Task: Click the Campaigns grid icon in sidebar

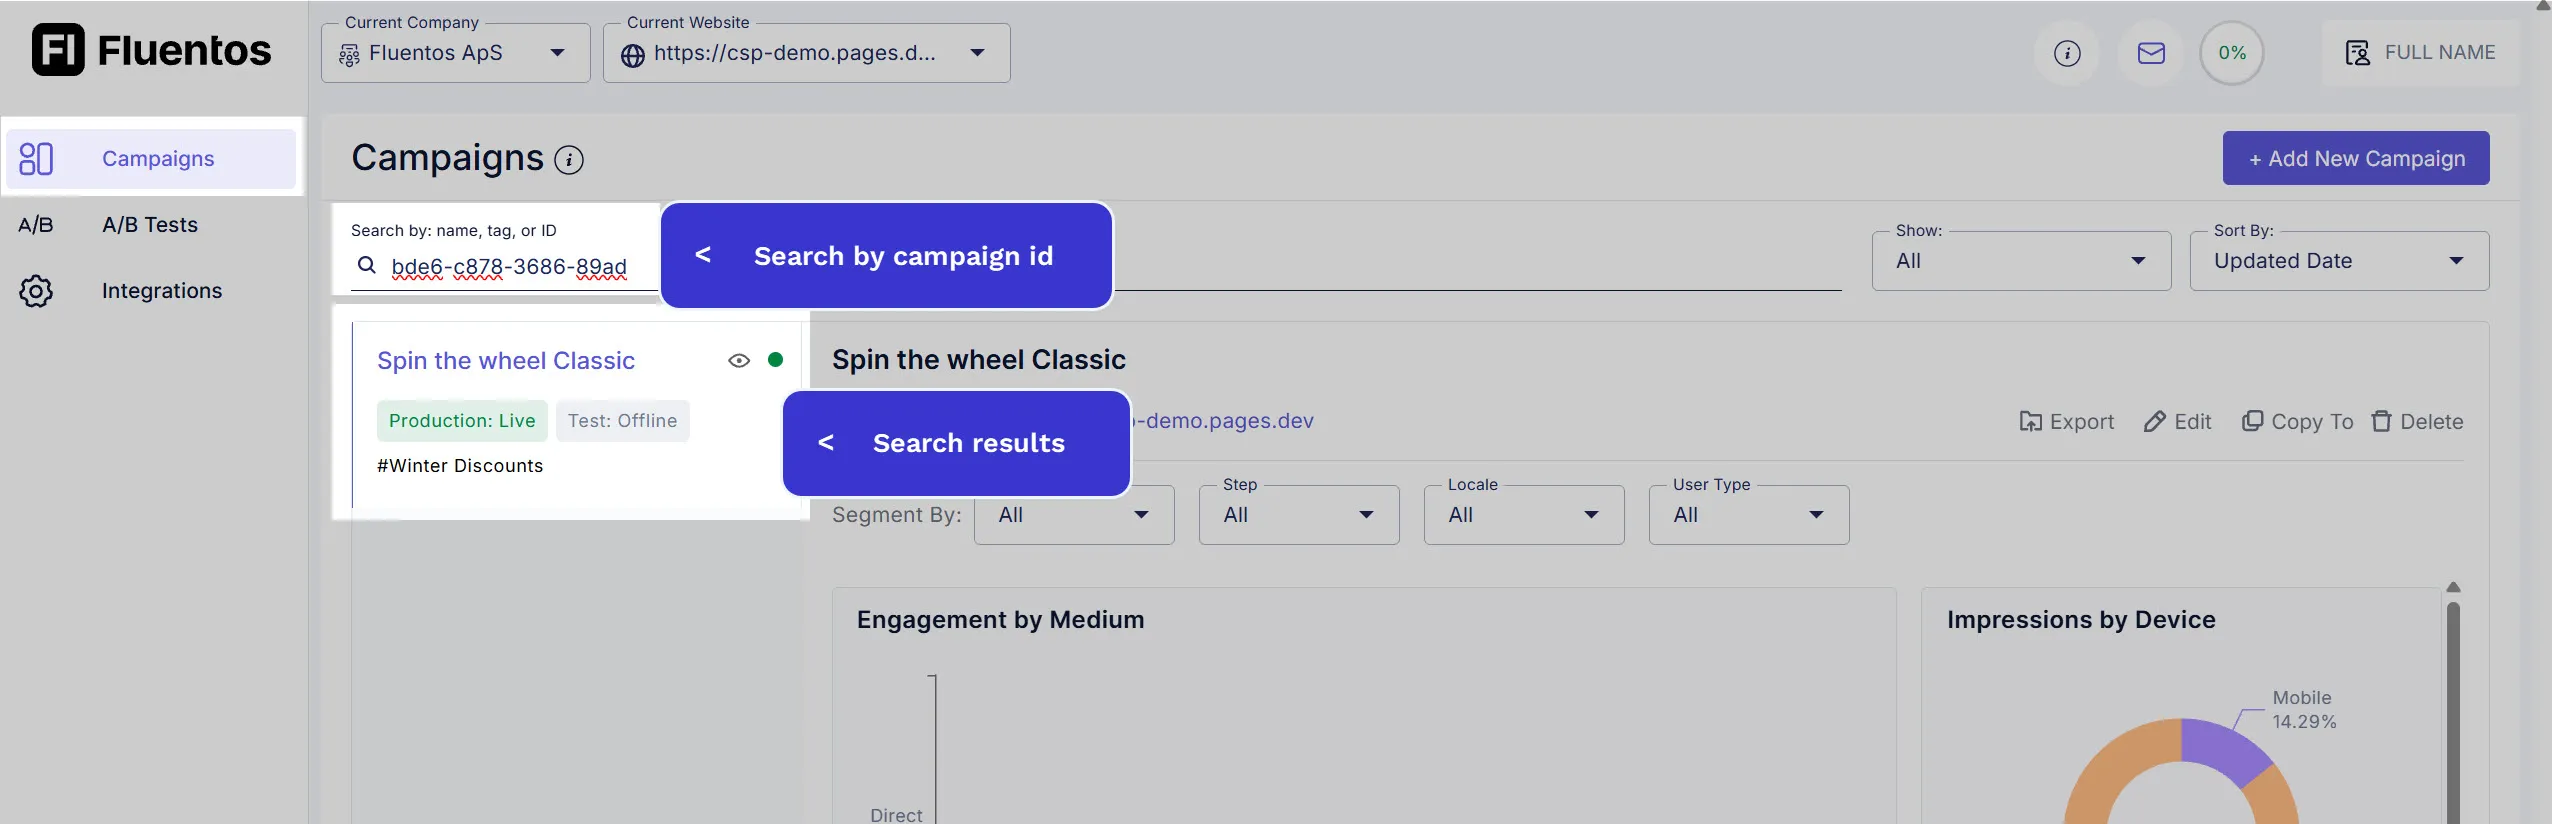Action: (36, 158)
